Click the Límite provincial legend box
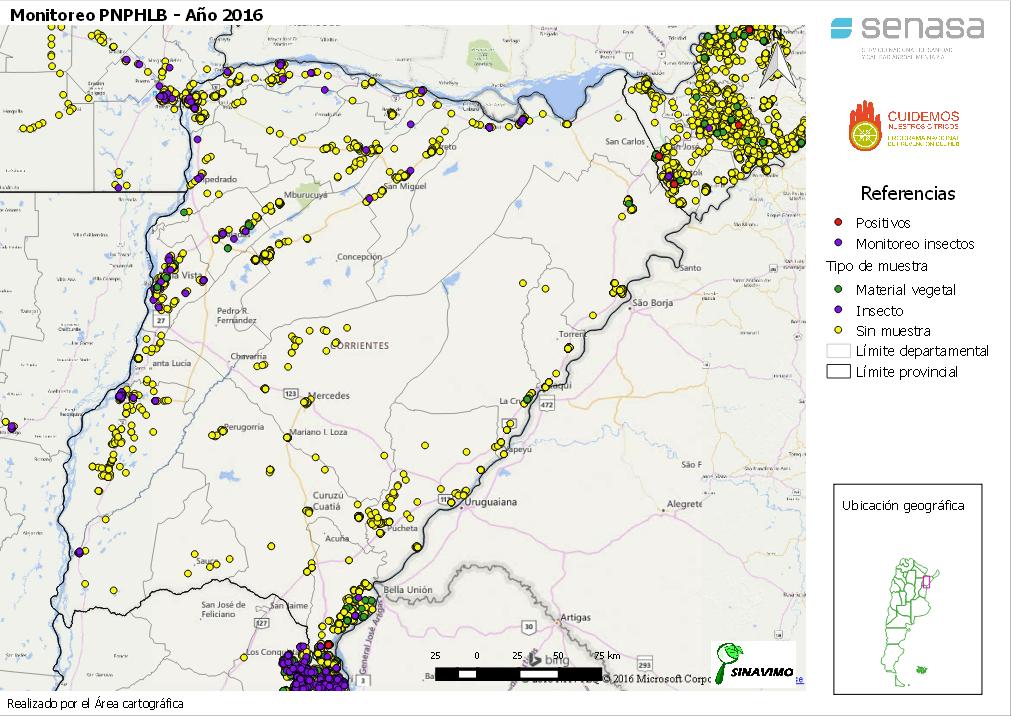 pos(837,372)
